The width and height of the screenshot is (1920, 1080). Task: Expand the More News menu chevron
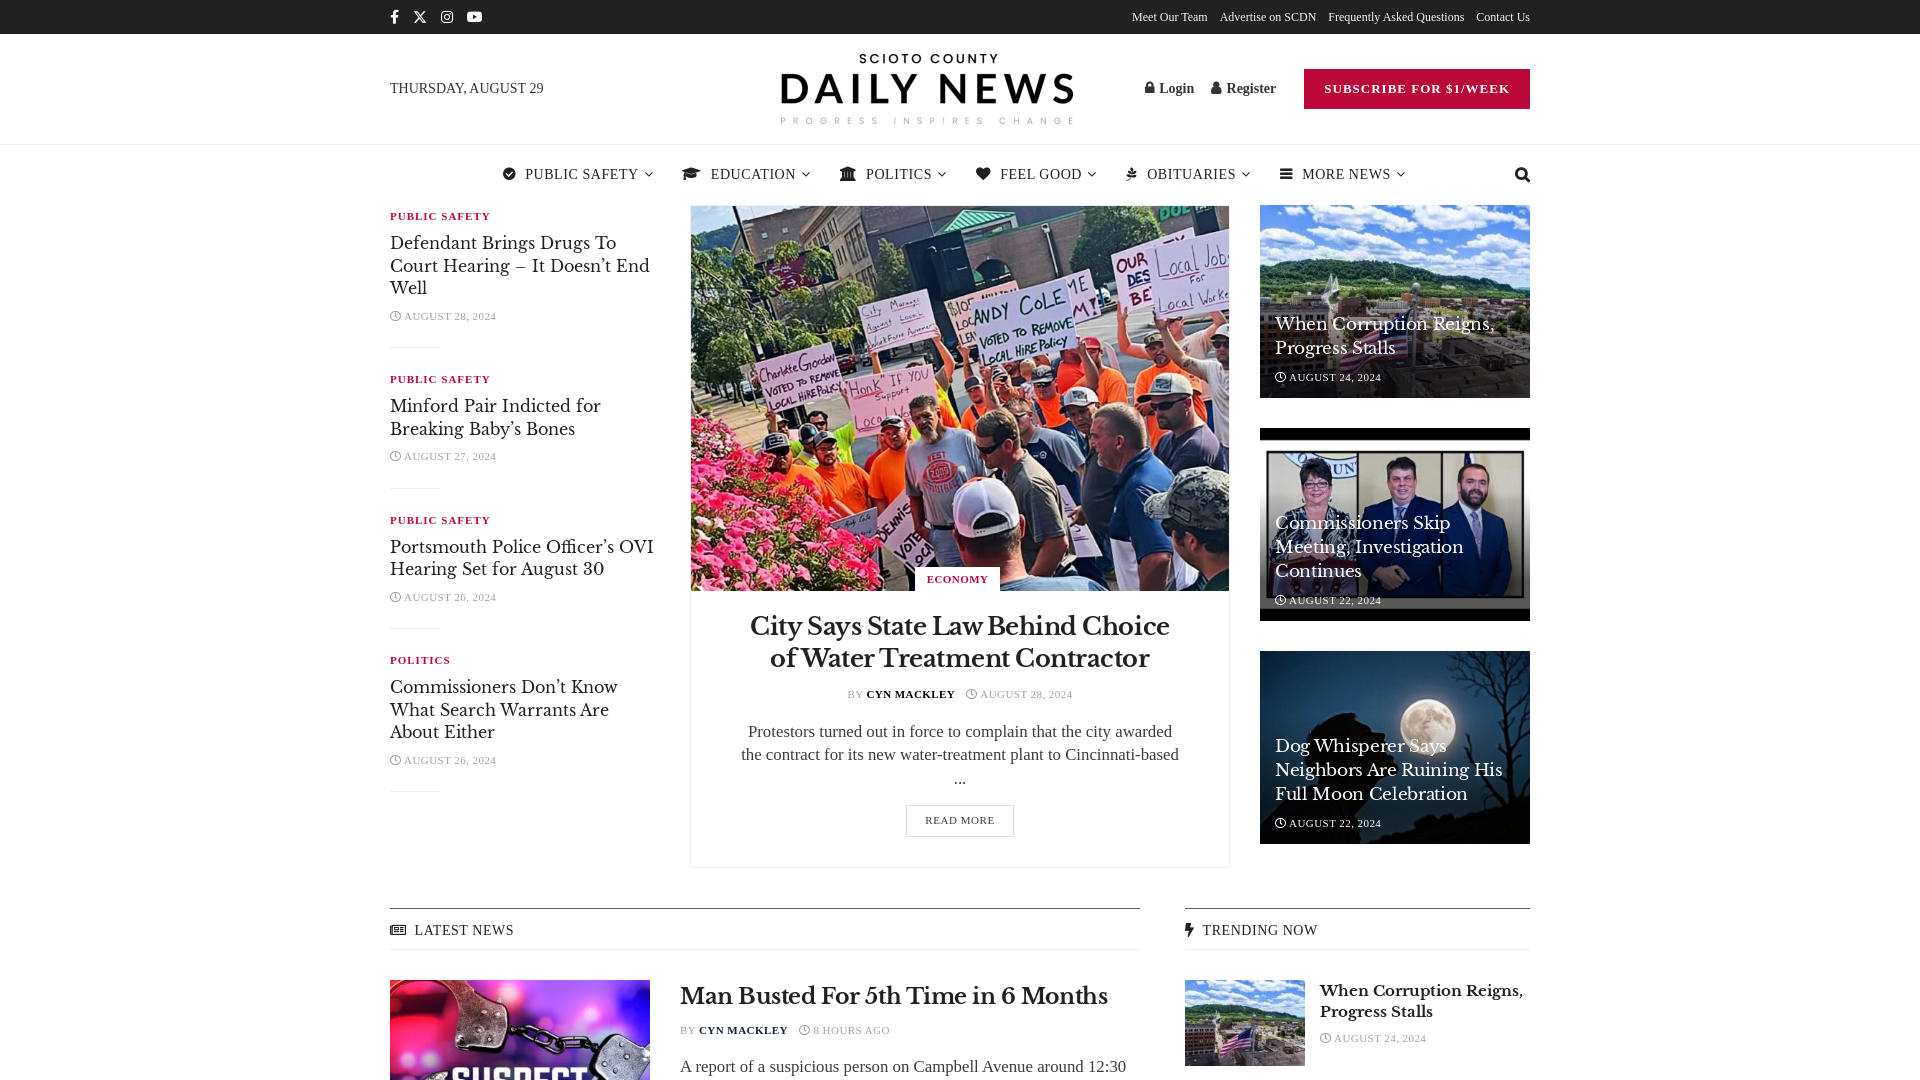coord(1401,174)
